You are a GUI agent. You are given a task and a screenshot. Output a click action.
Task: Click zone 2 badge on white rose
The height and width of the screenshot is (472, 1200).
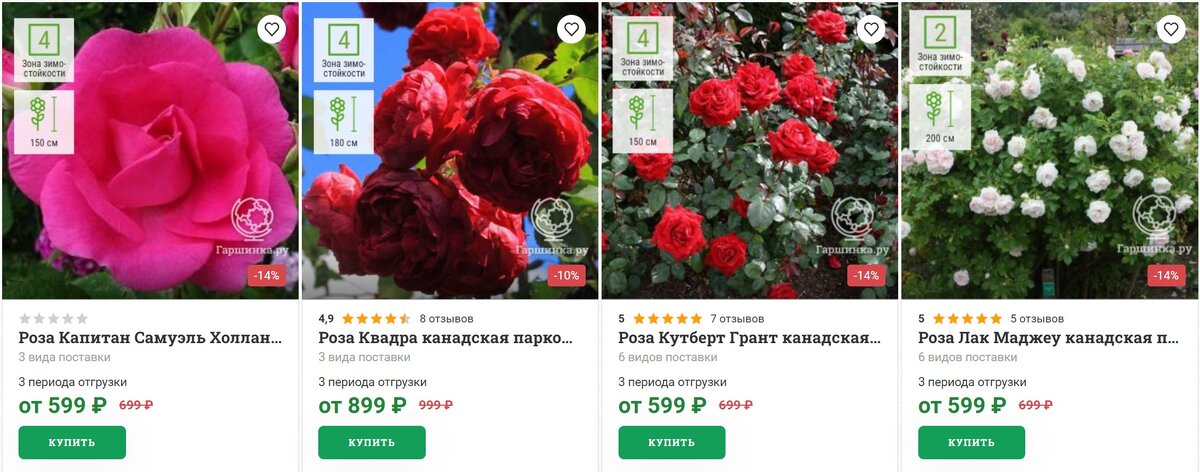coord(940,44)
